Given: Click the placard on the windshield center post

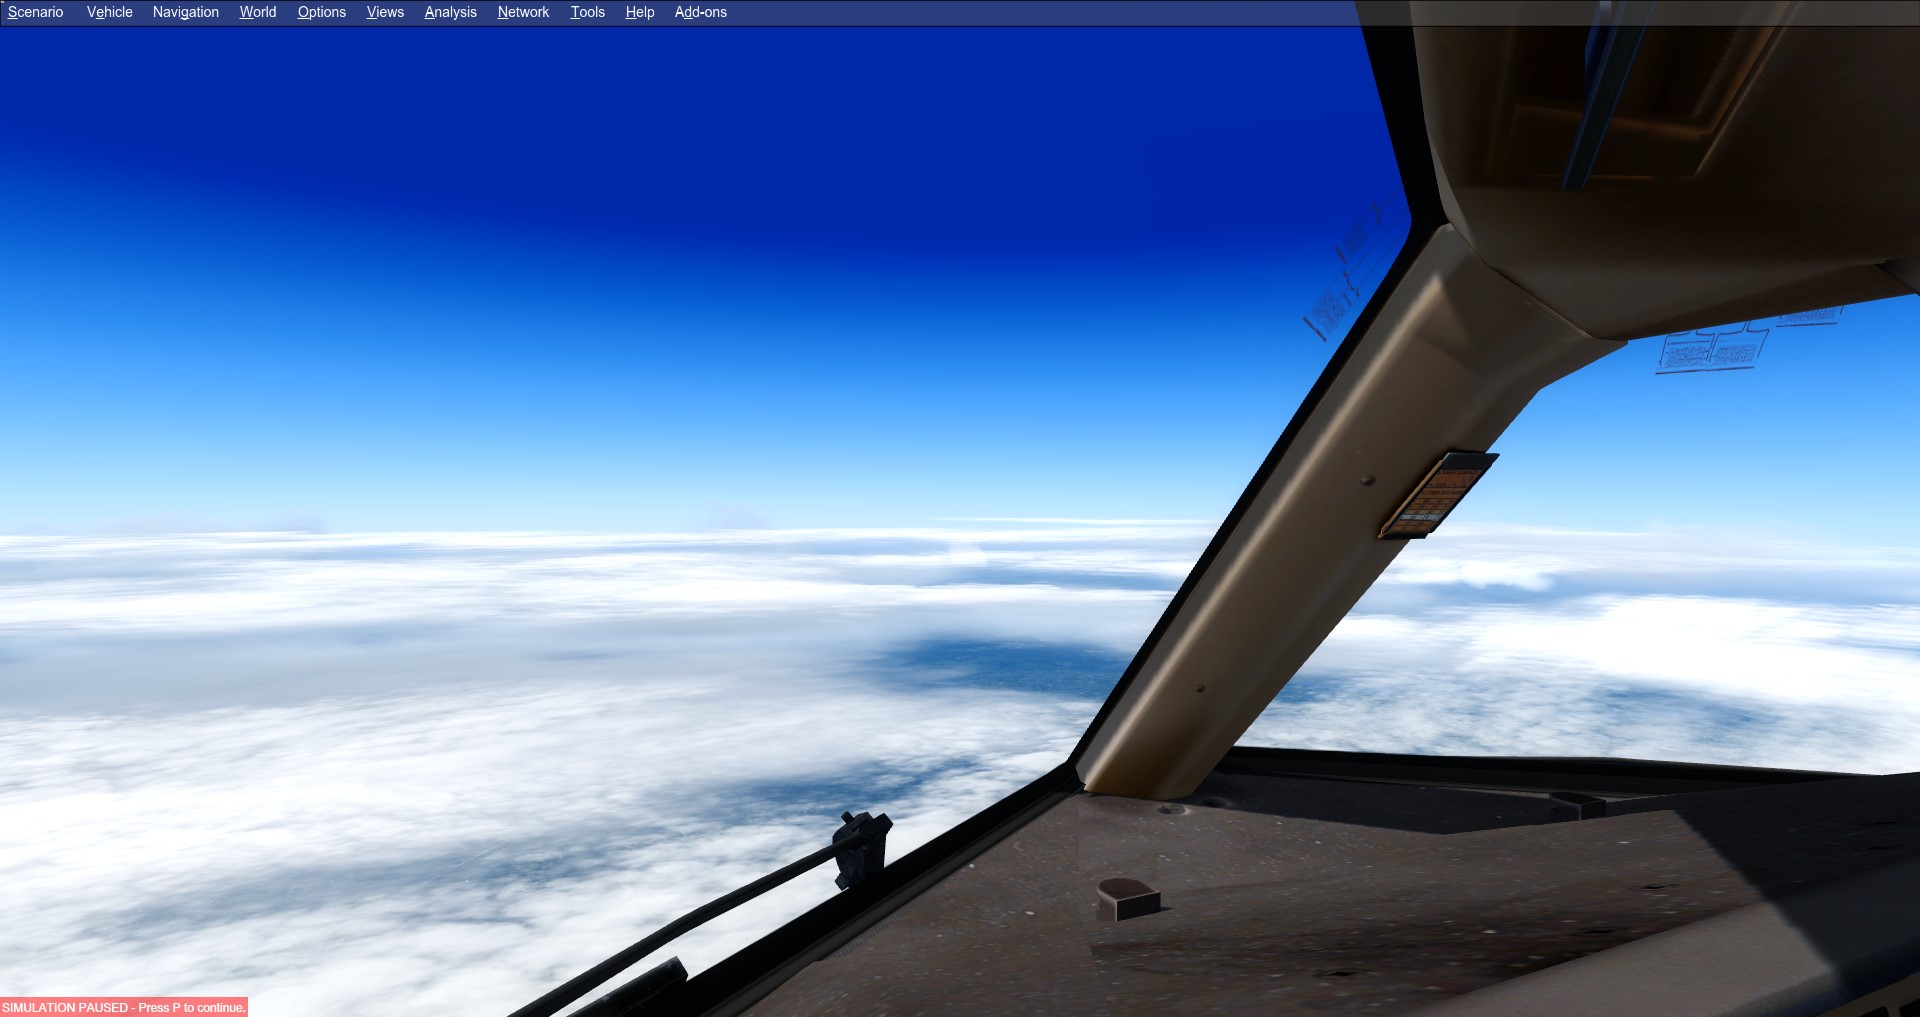Looking at the screenshot, I should (1437, 495).
